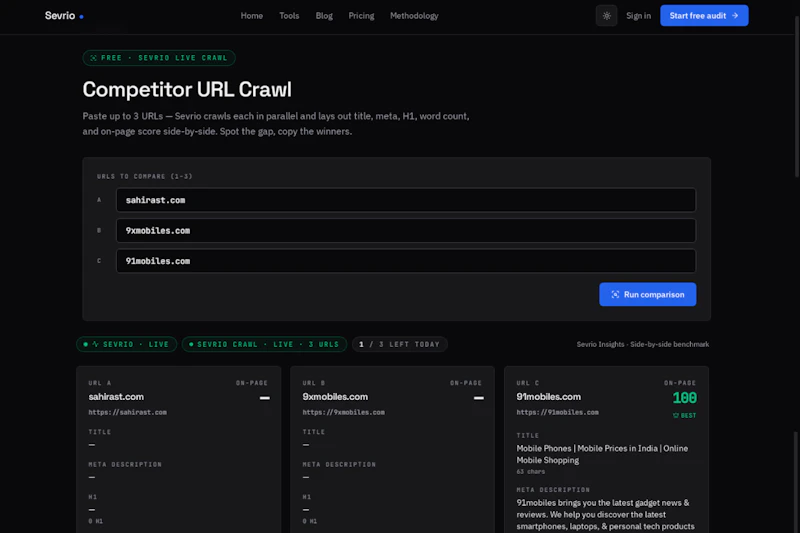Click the https://9xmobiles.com URL text
The height and width of the screenshot is (533, 800).
[343, 412]
